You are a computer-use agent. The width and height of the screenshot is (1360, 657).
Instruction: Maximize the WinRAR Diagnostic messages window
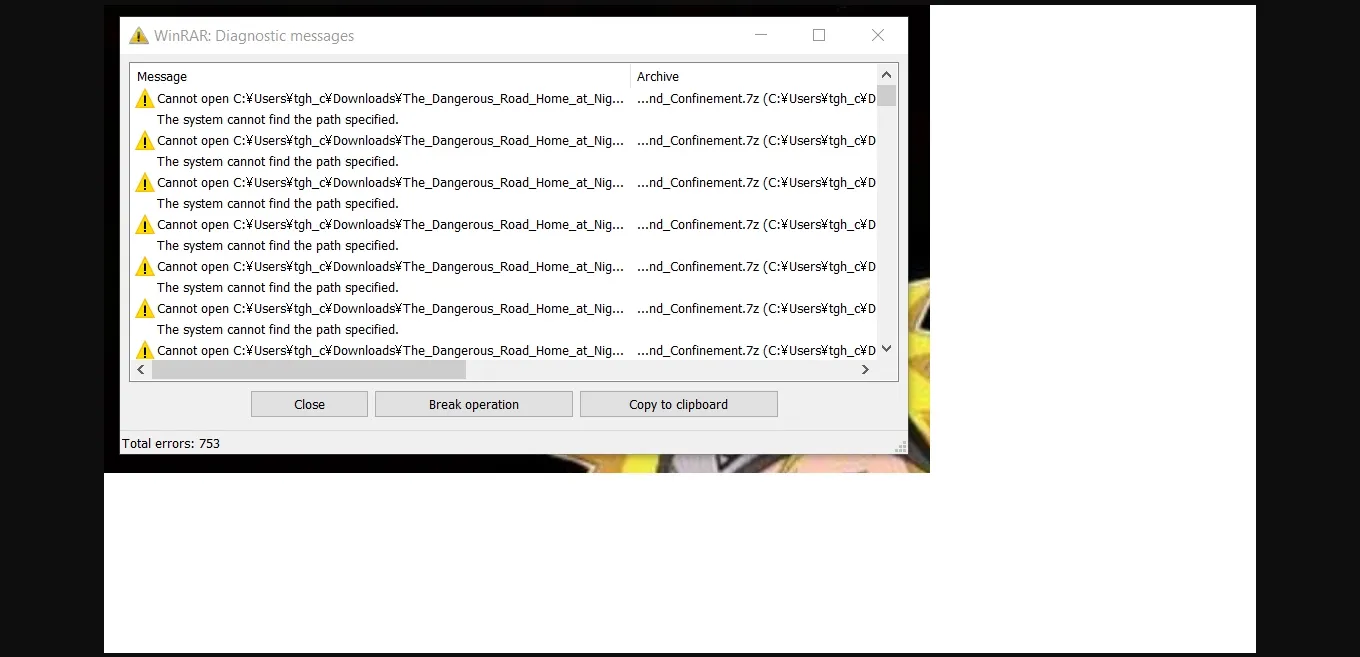coord(819,35)
